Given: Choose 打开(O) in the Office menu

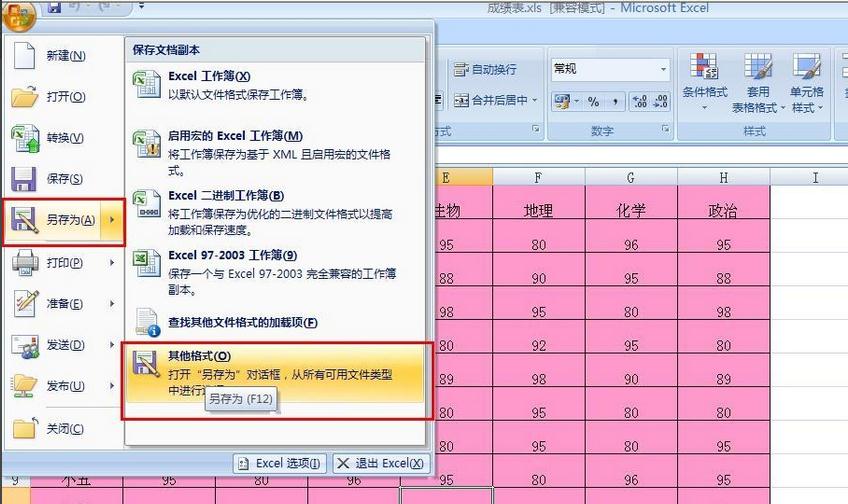Looking at the screenshot, I should pyautogui.click(x=64, y=96).
